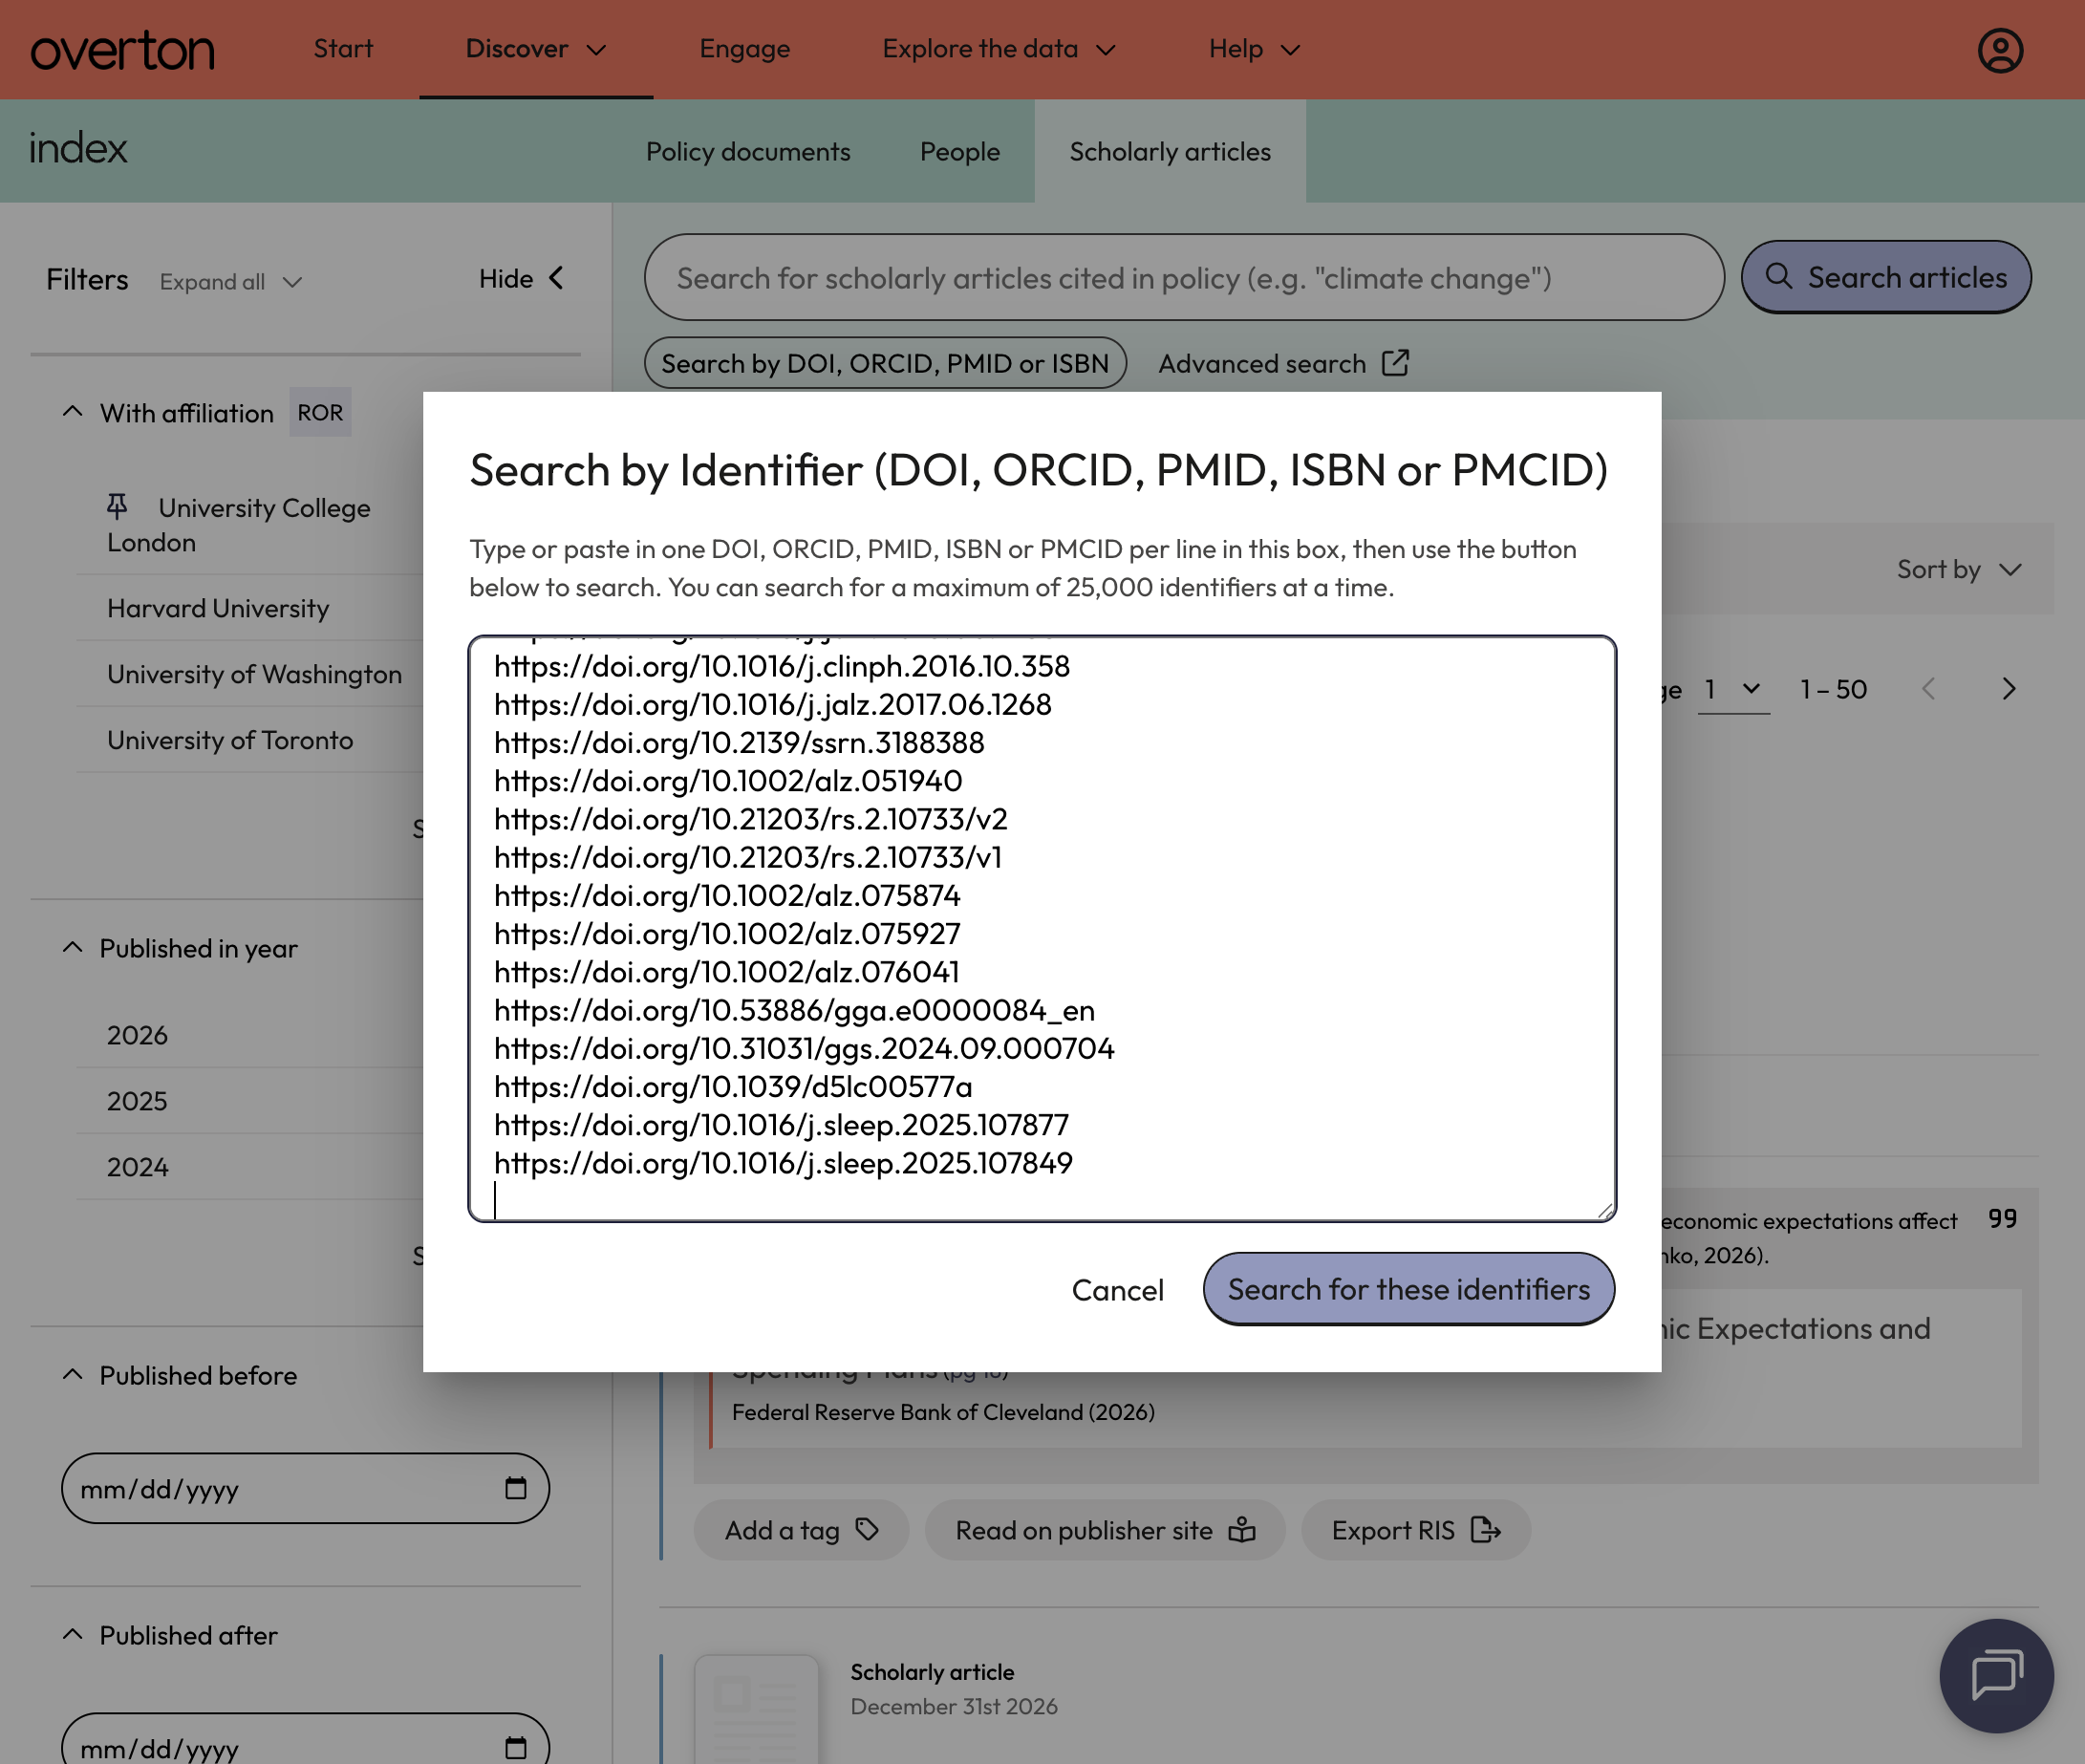Switch to the Scholarly articles tab

coord(1170,151)
